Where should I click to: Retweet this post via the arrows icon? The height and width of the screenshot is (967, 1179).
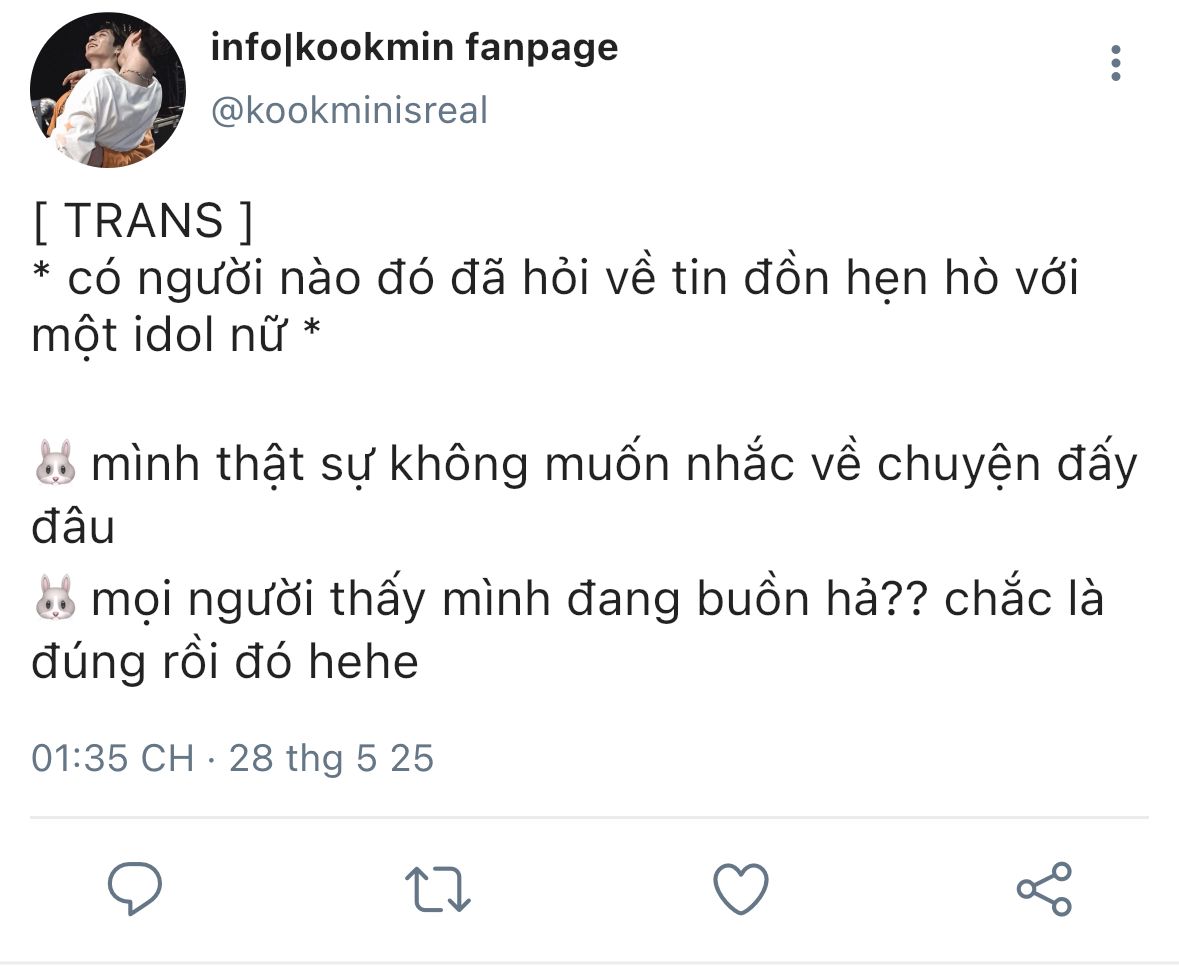pyautogui.click(x=437, y=888)
